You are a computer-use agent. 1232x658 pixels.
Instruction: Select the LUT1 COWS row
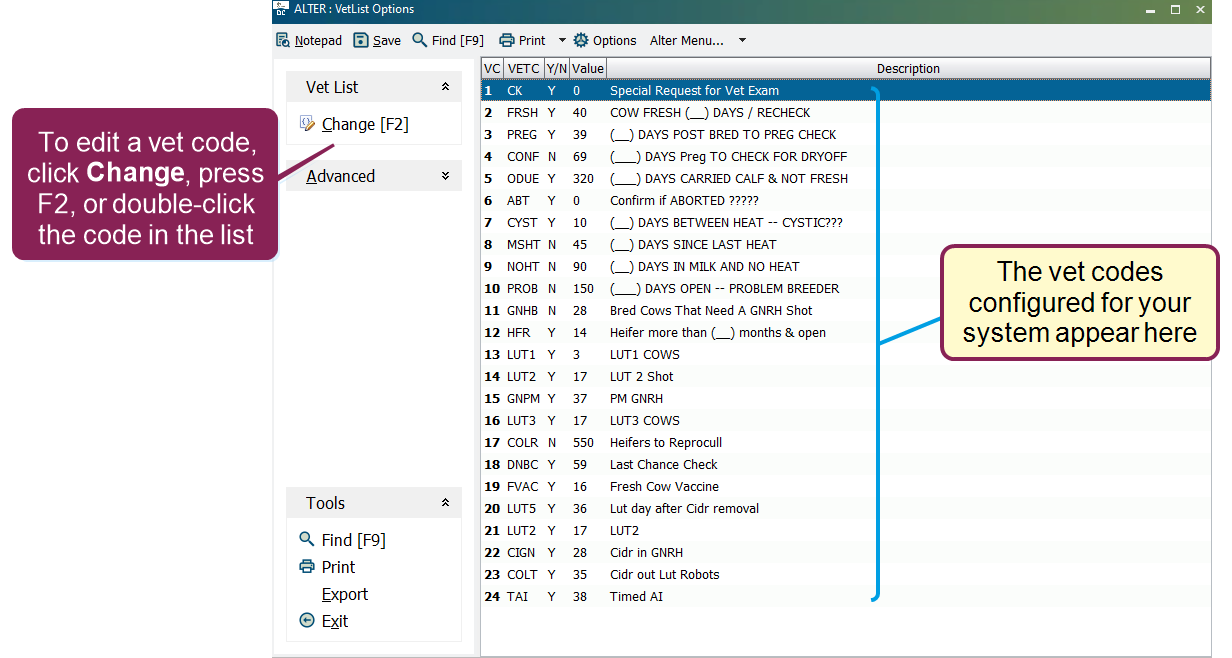pyautogui.click(x=845, y=355)
